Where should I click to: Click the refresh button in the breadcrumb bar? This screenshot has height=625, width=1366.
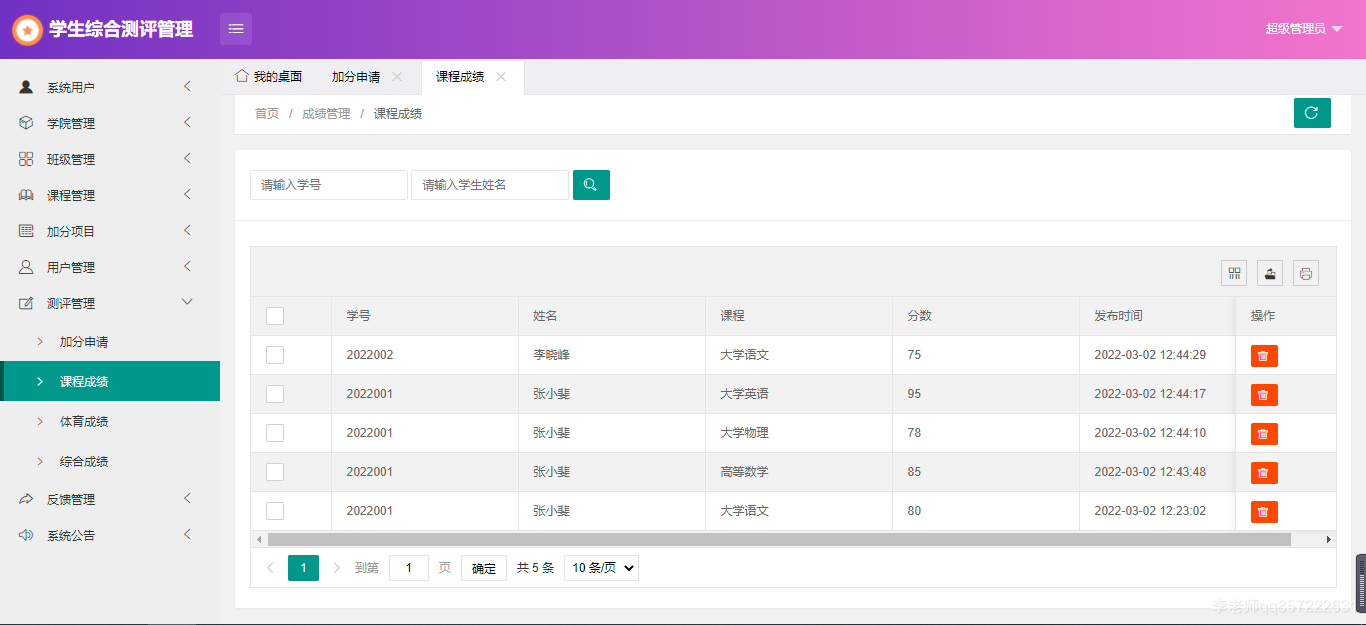tap(1312, 113)
